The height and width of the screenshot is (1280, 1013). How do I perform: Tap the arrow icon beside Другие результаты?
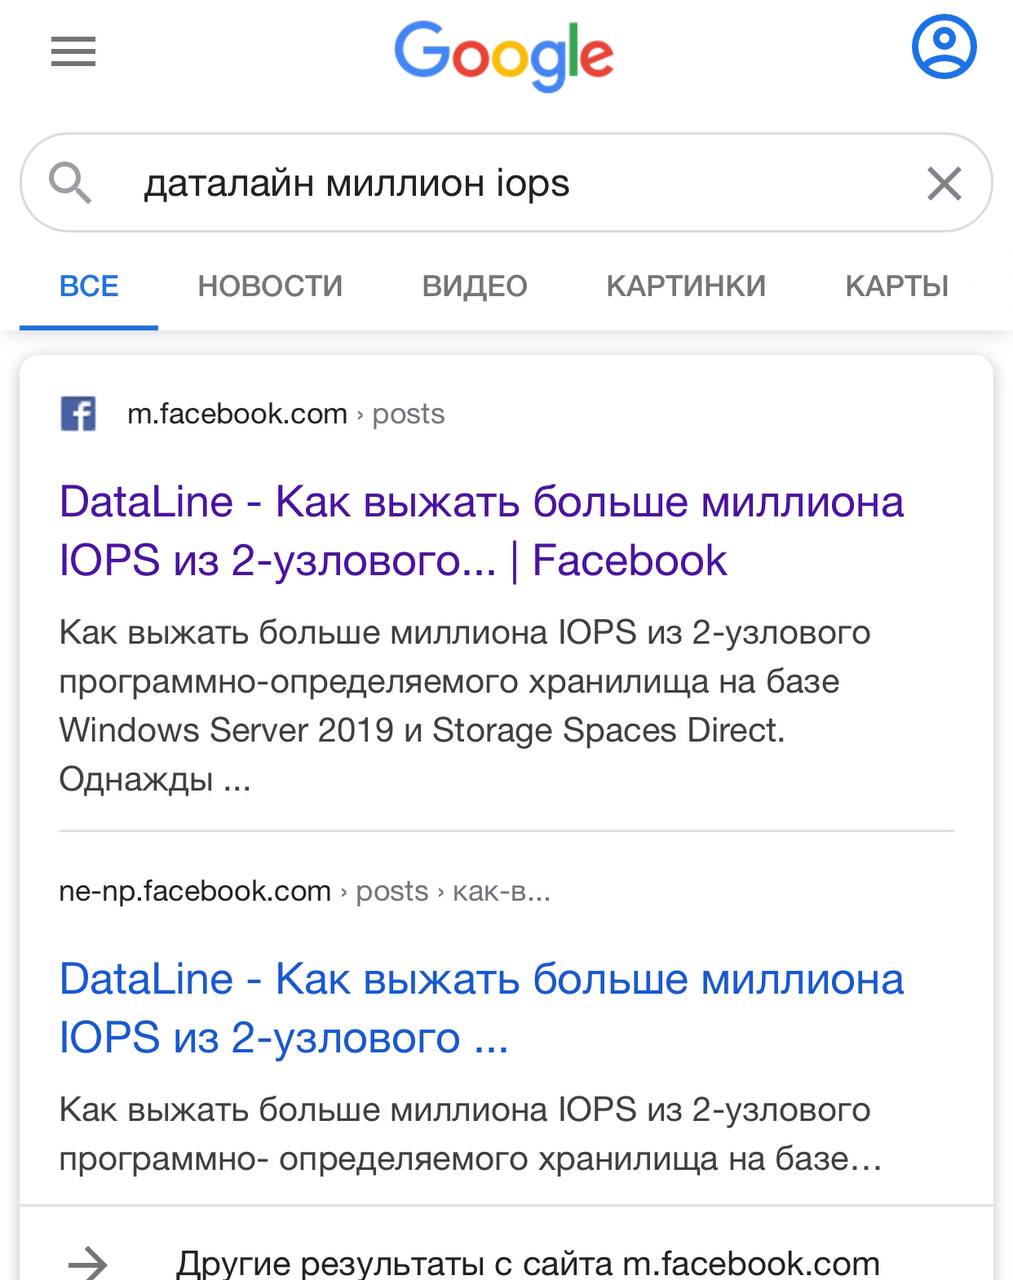(88, 1262)
